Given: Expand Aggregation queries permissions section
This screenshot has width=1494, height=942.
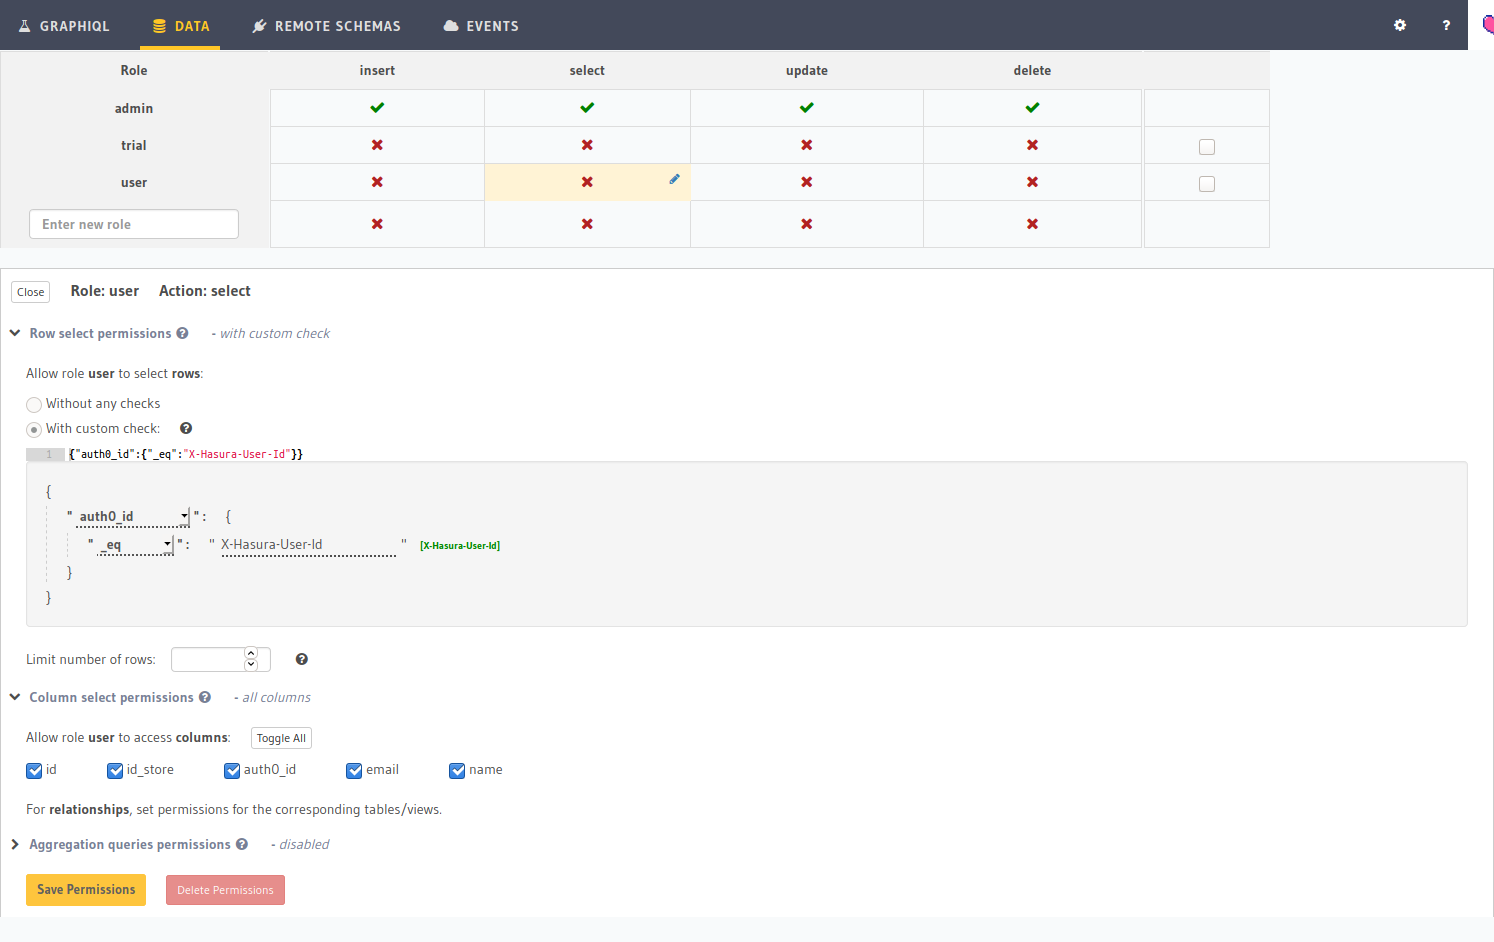Looking at the screenshot, I should coord(15,844).
